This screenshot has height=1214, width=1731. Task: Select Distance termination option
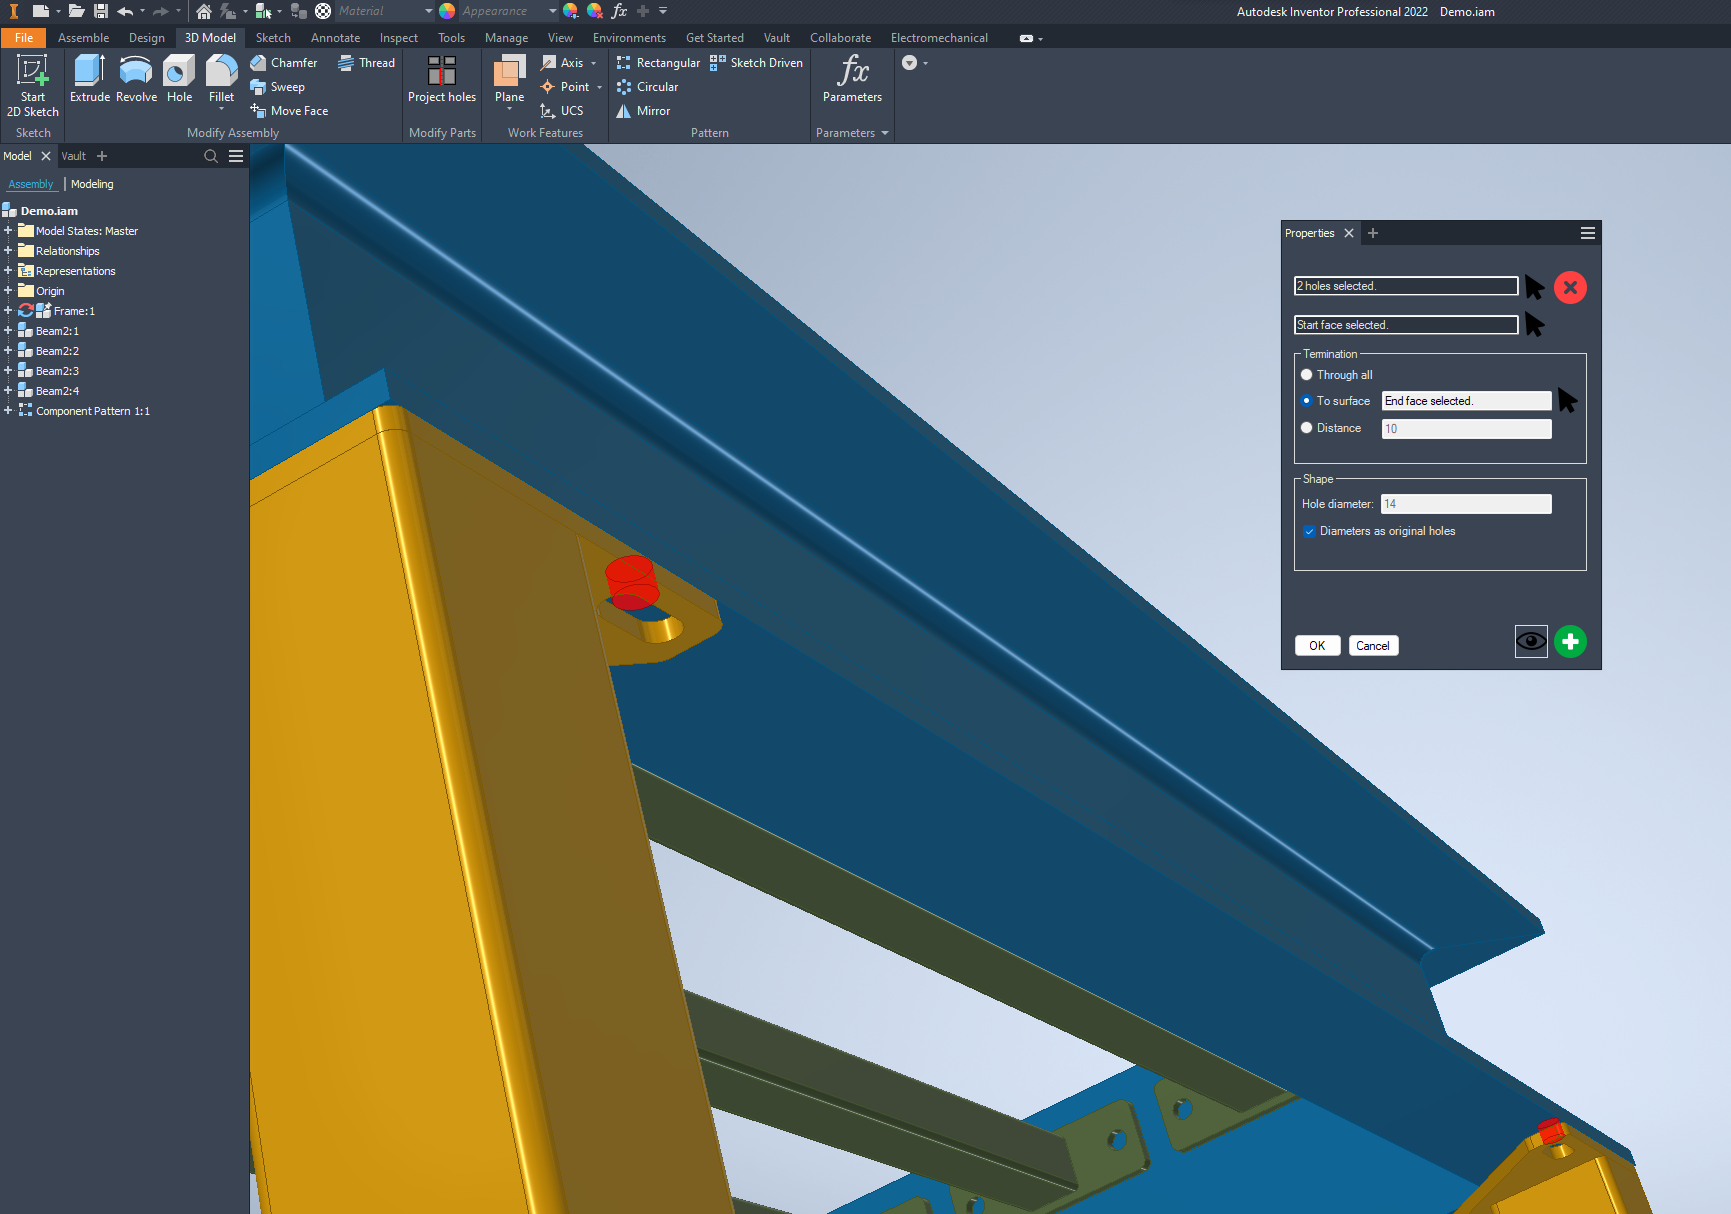(x=1306, y=428)
